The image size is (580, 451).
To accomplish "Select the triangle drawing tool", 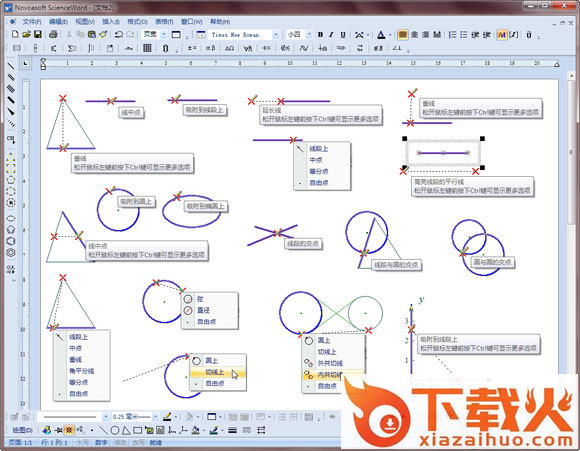I will pyautogui.click(x=126, y=430).
